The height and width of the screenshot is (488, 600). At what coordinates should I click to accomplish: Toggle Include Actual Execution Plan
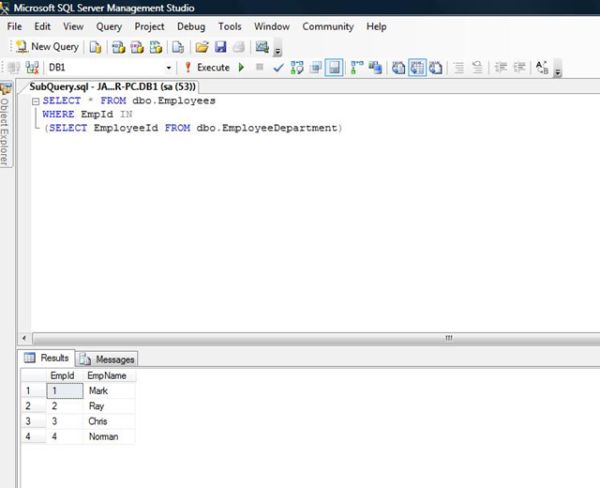(357, 68)
